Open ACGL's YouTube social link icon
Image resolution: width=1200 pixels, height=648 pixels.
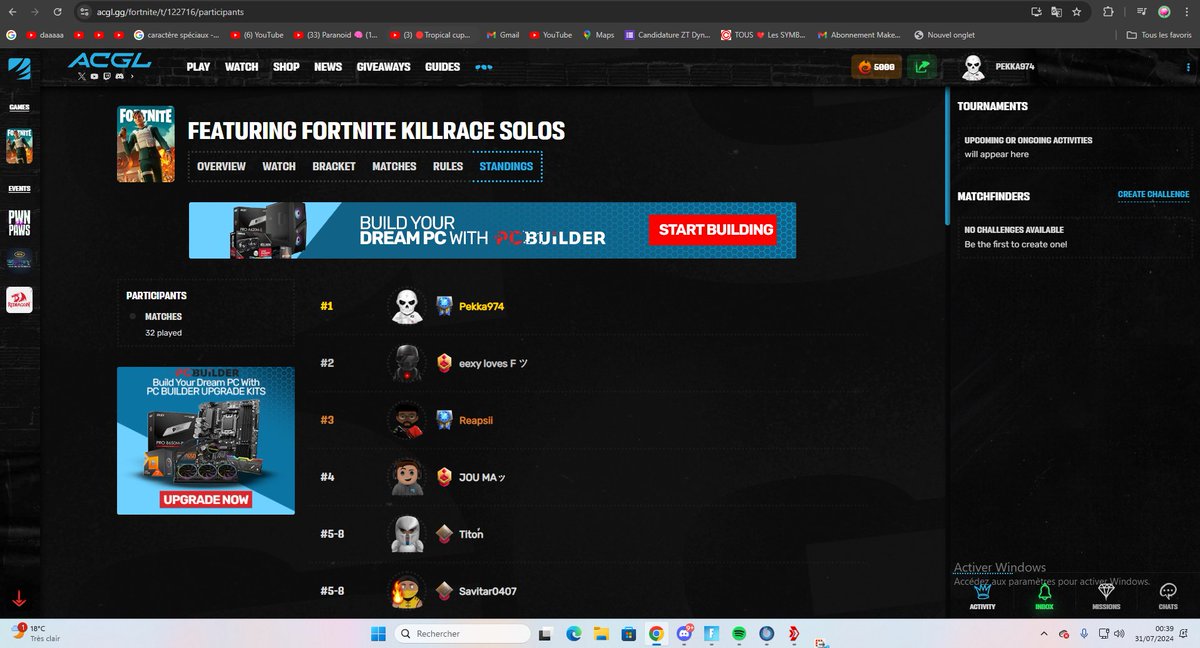(x=94, y=76)
